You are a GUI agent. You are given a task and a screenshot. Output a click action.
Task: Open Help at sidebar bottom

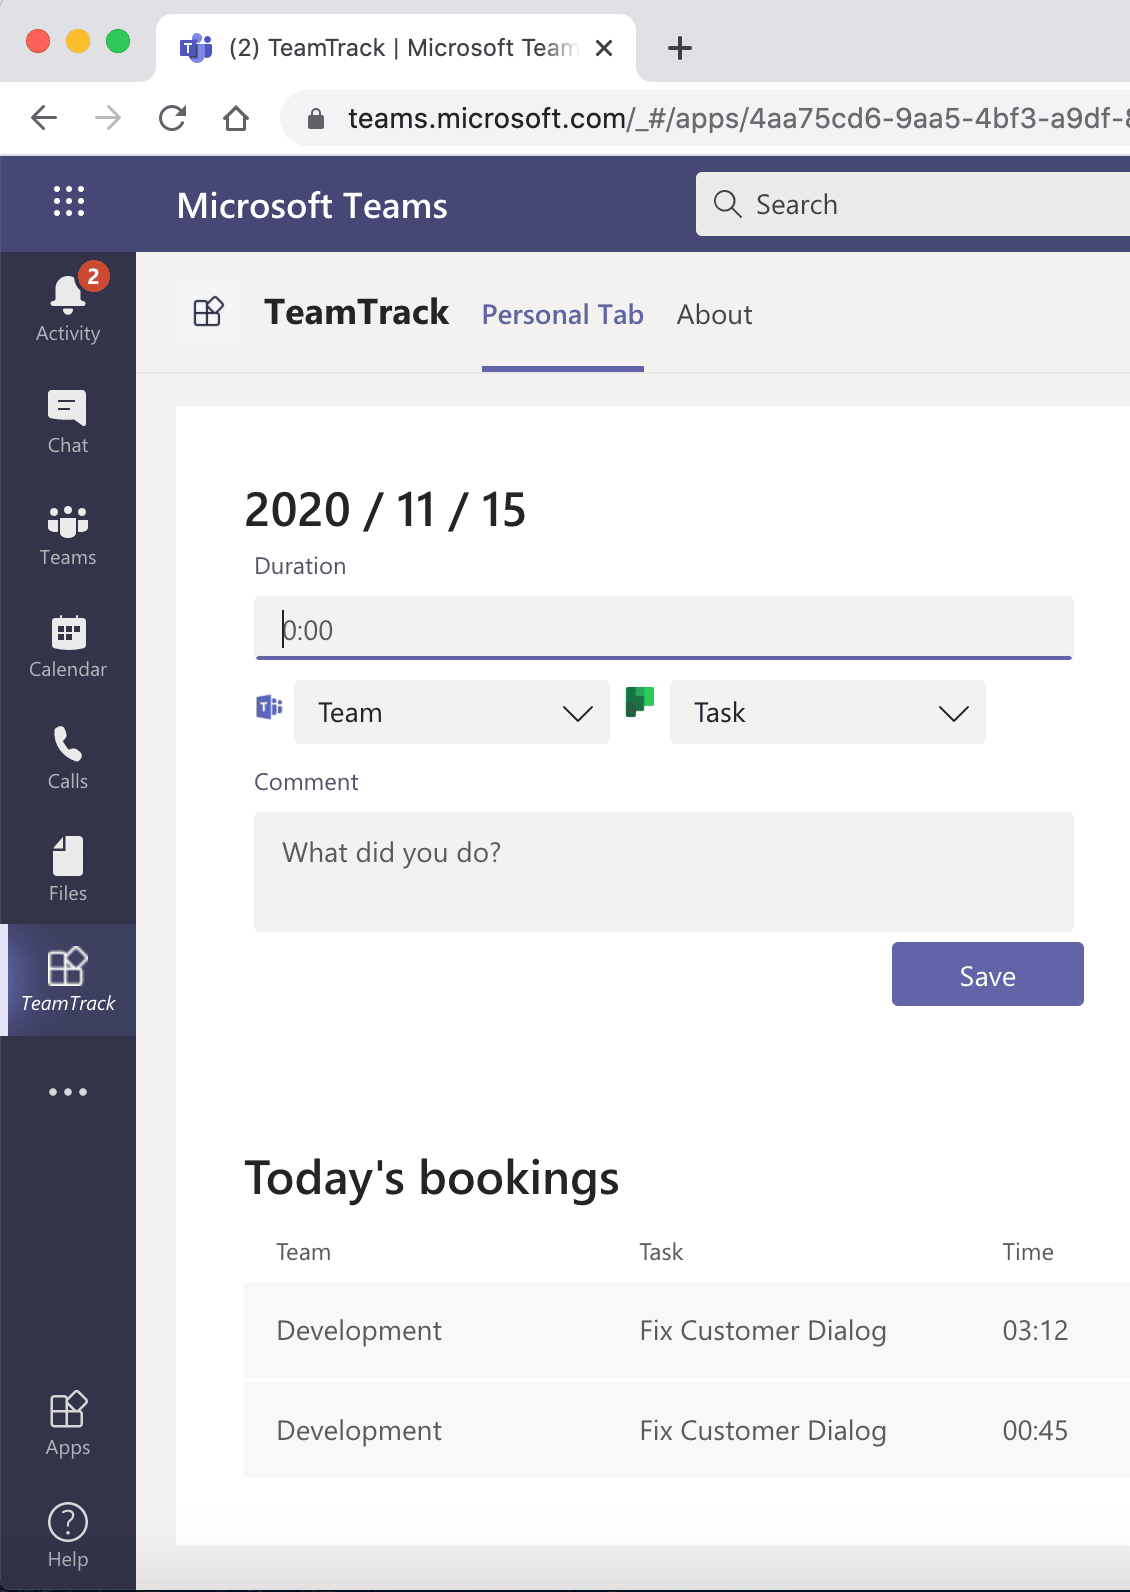pos(68,1534)
